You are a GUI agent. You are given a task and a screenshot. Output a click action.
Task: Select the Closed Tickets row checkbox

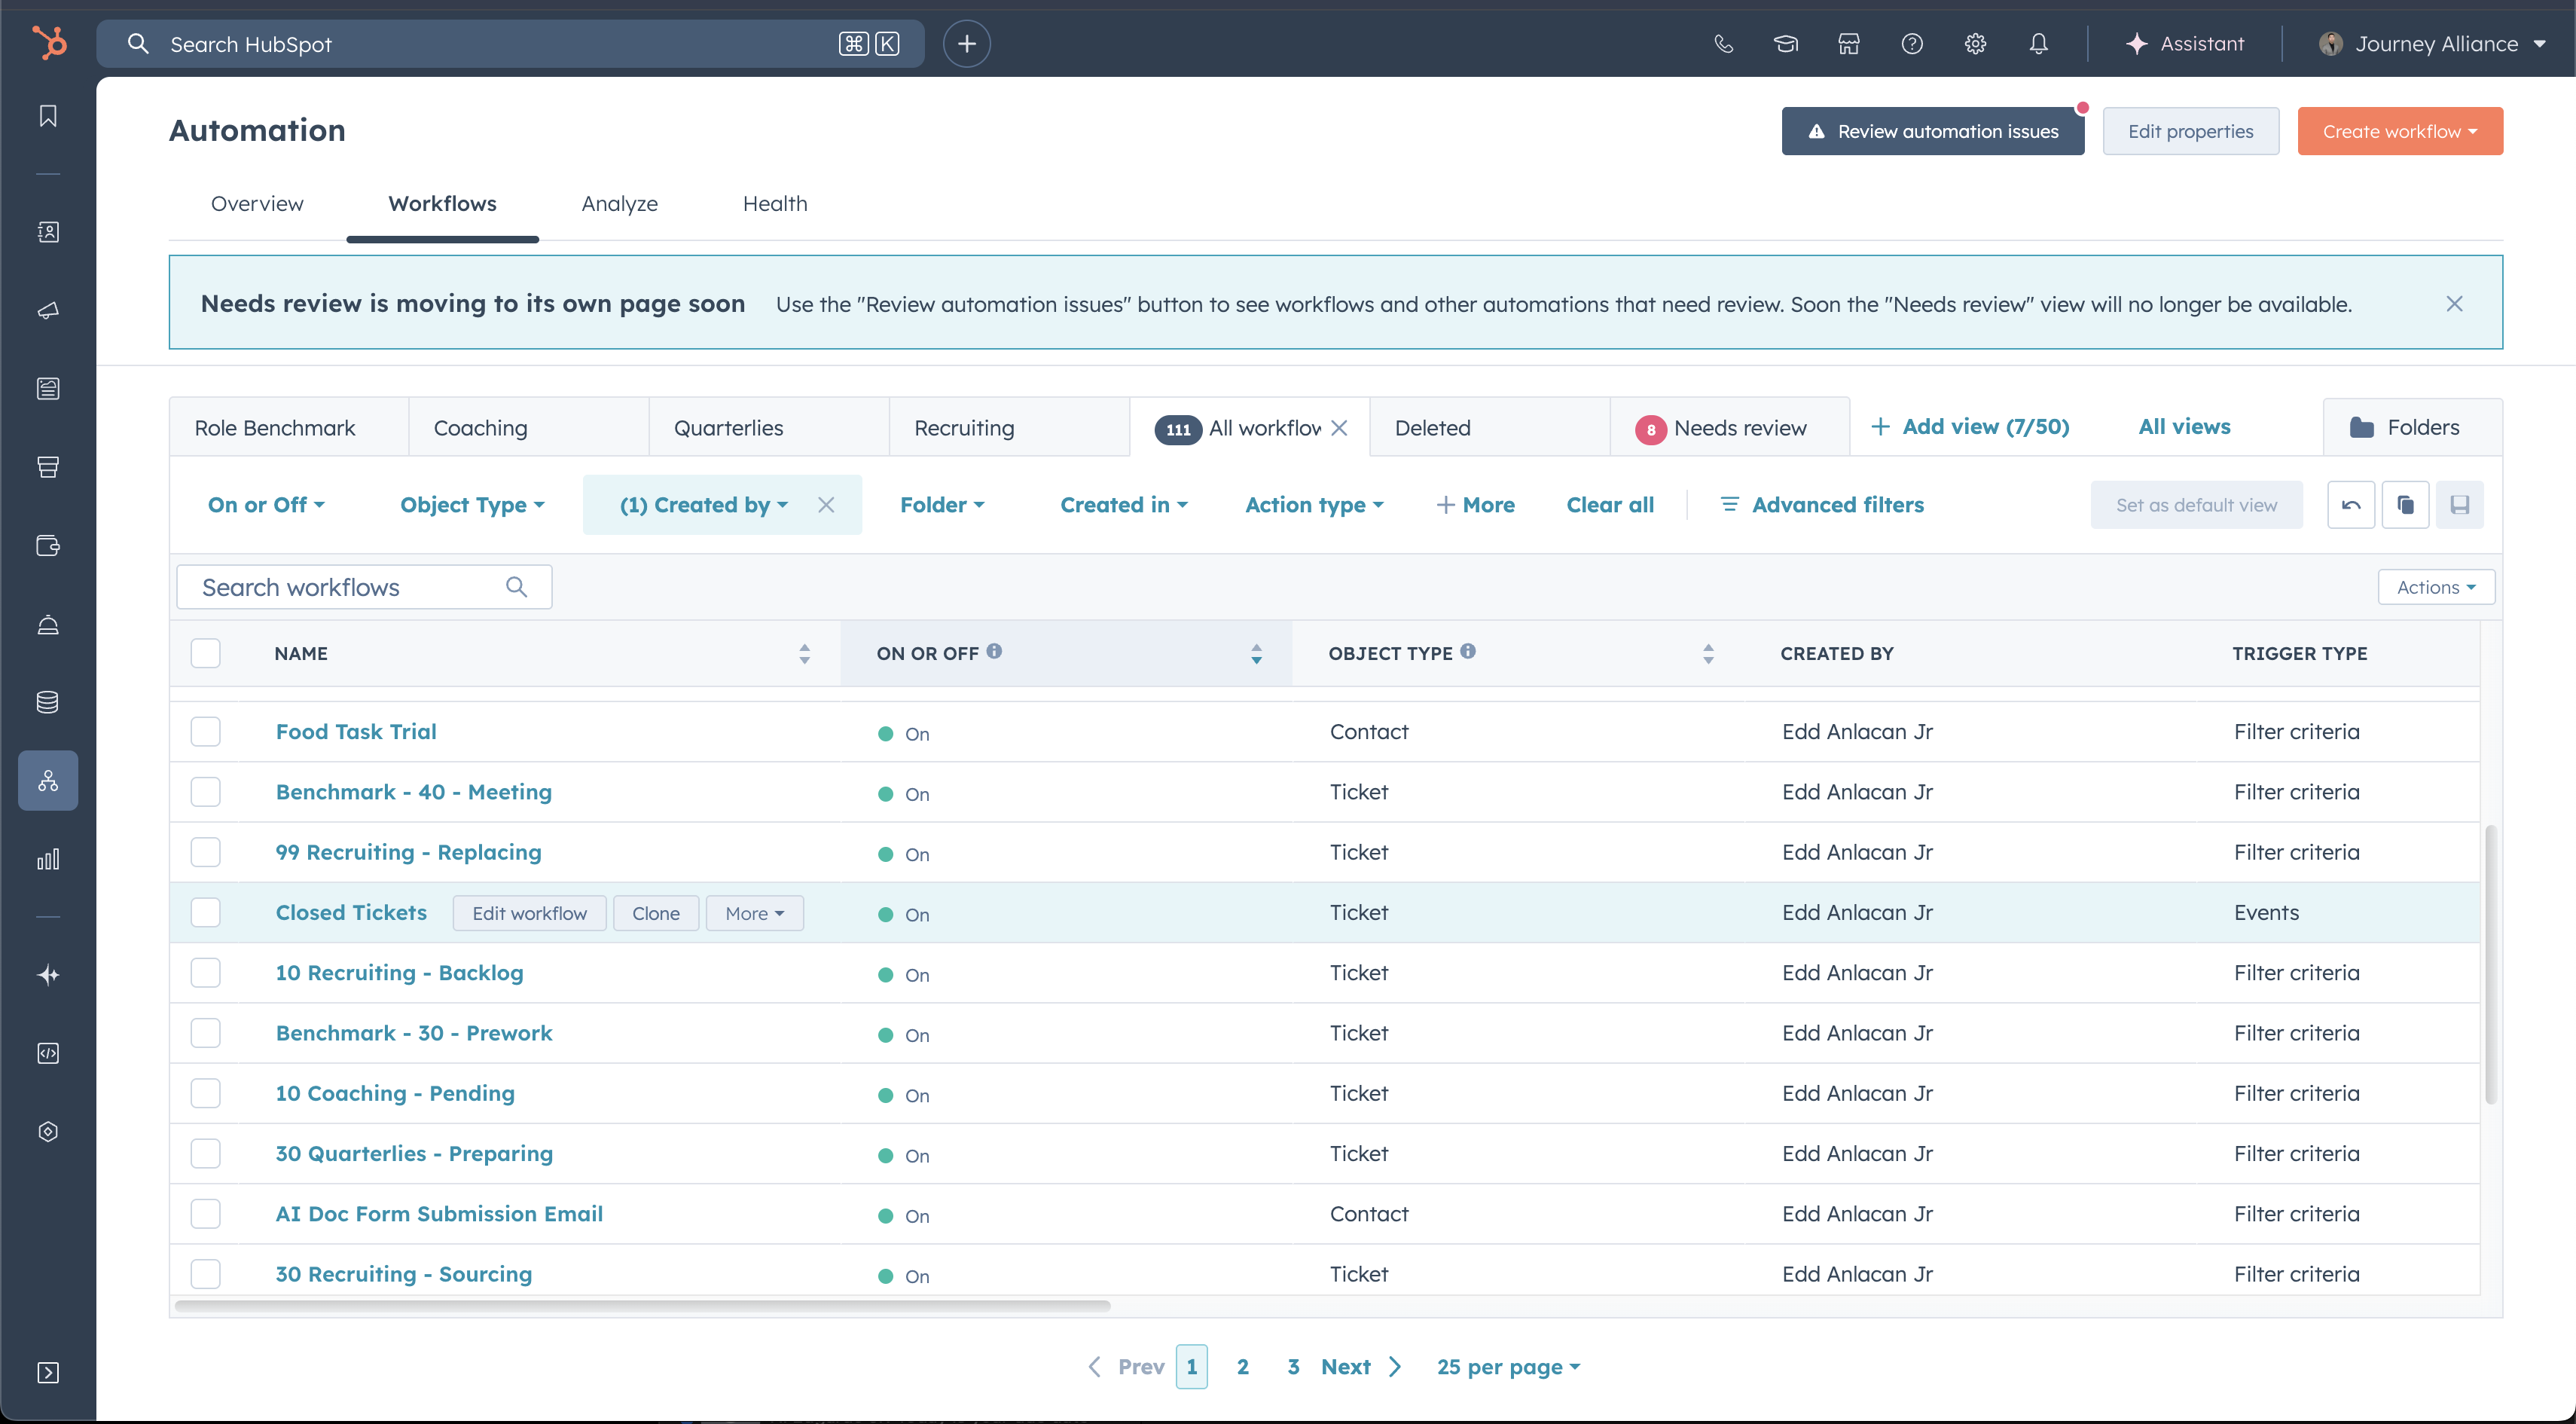pos(206,912)
